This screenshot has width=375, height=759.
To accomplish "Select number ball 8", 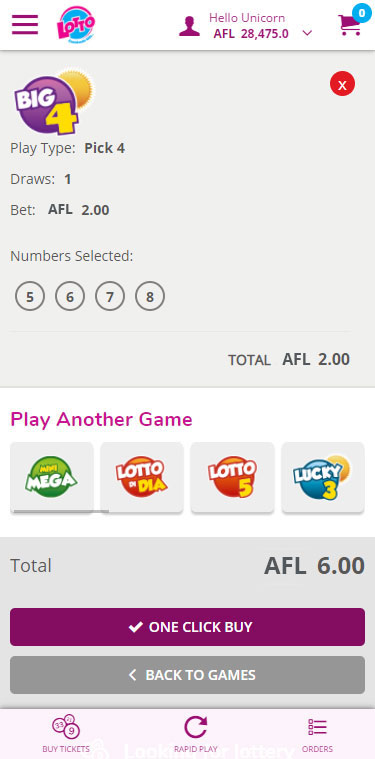I will pos(150,297).
